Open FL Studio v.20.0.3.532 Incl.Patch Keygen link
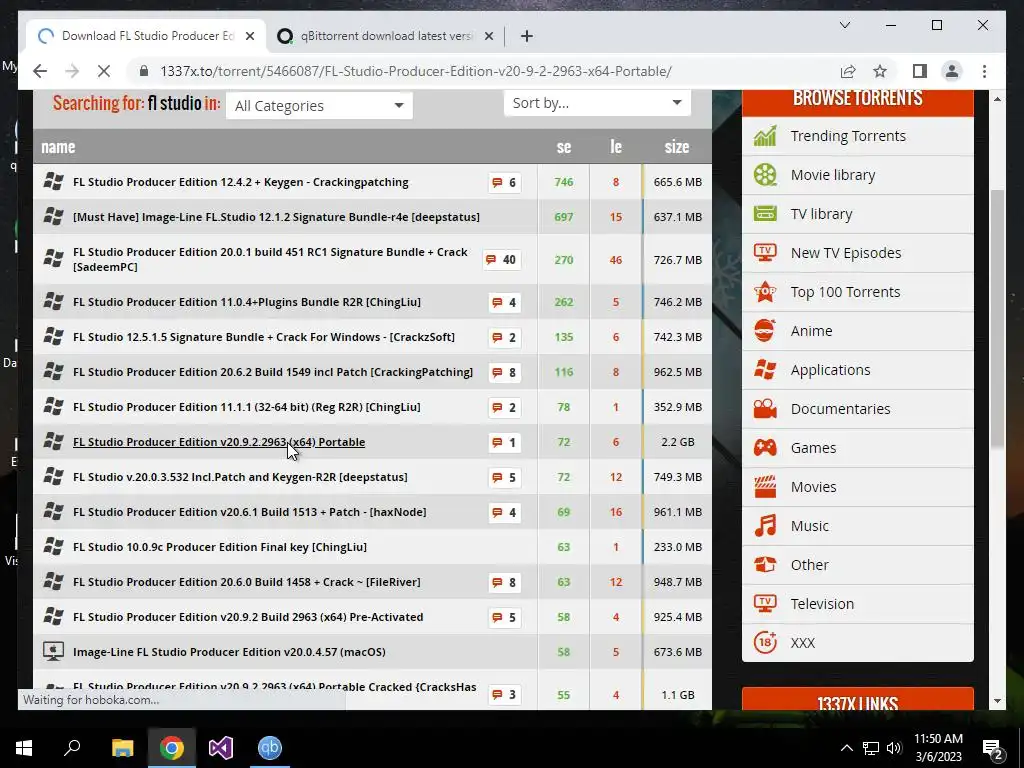The width and height of the screenshot is (1024, 768). click(x=240, y=477)
